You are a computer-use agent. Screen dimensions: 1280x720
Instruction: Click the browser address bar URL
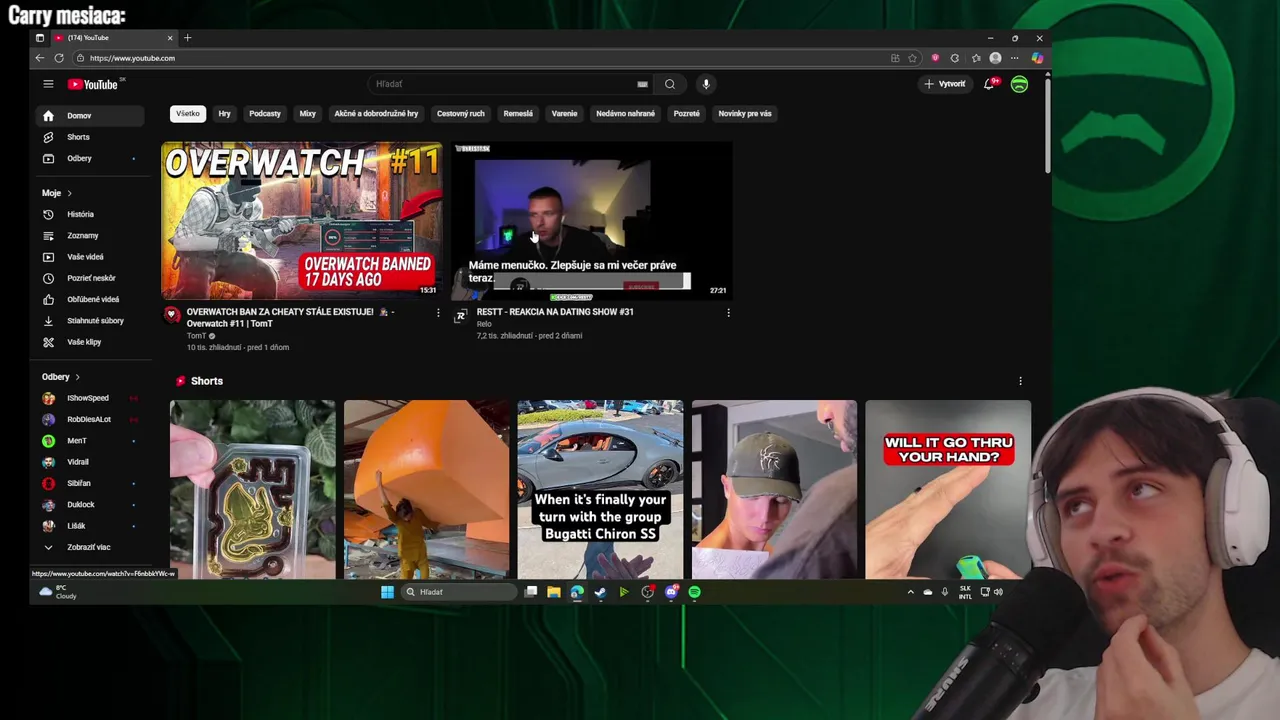point(132,58)
